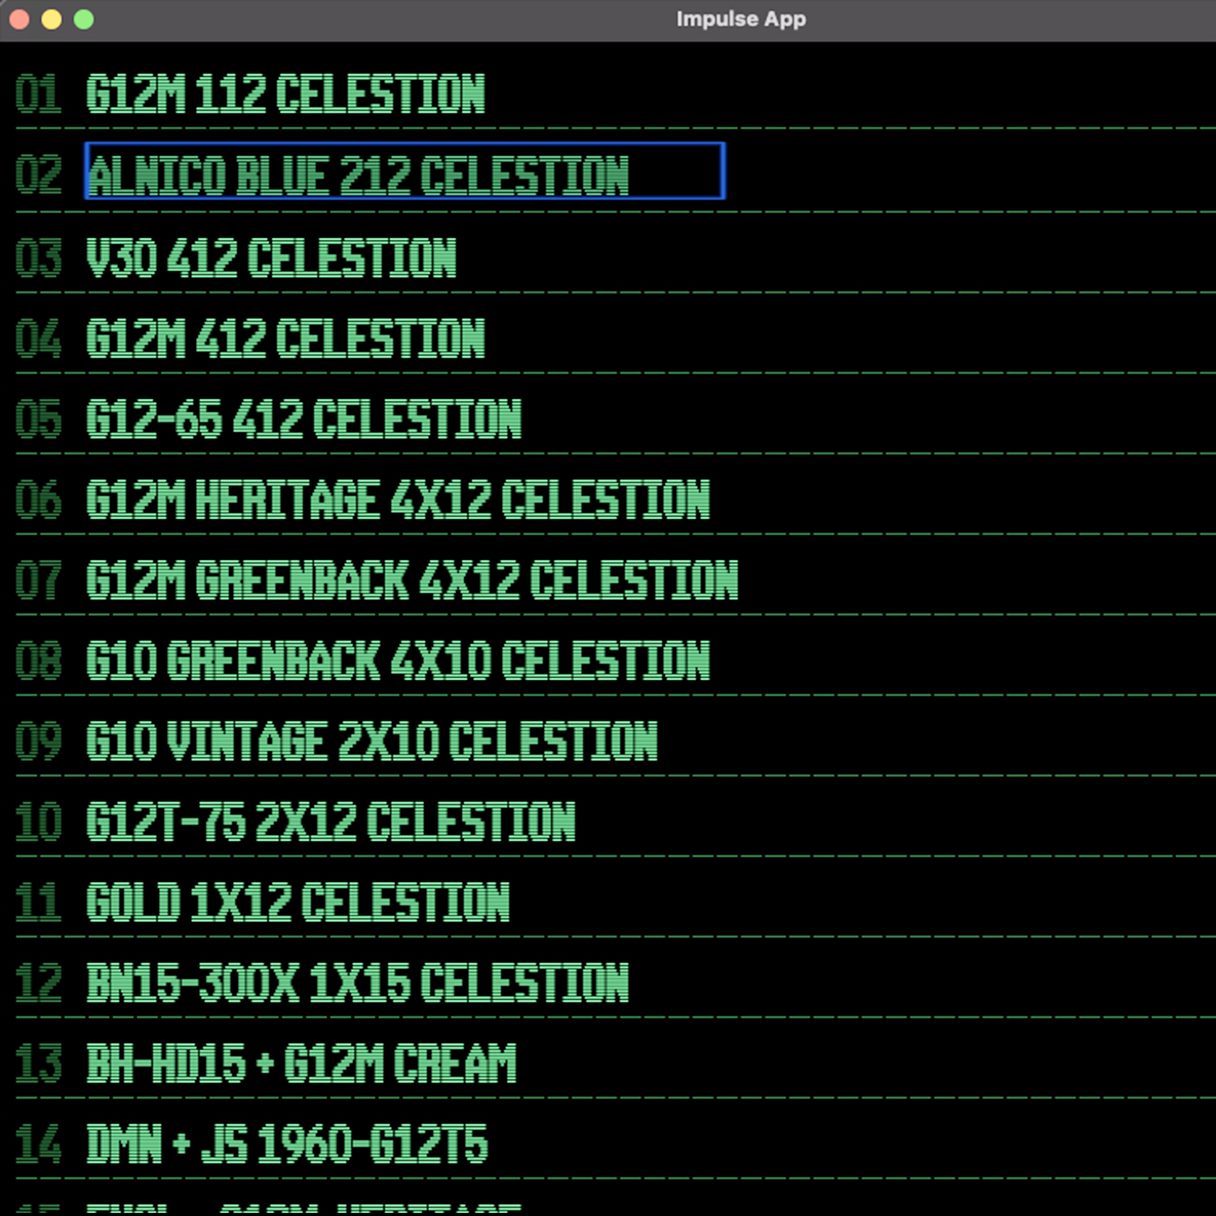Load BN15-300X 1X15 CELESTION
The image size is (1216, 1216).
358,984
